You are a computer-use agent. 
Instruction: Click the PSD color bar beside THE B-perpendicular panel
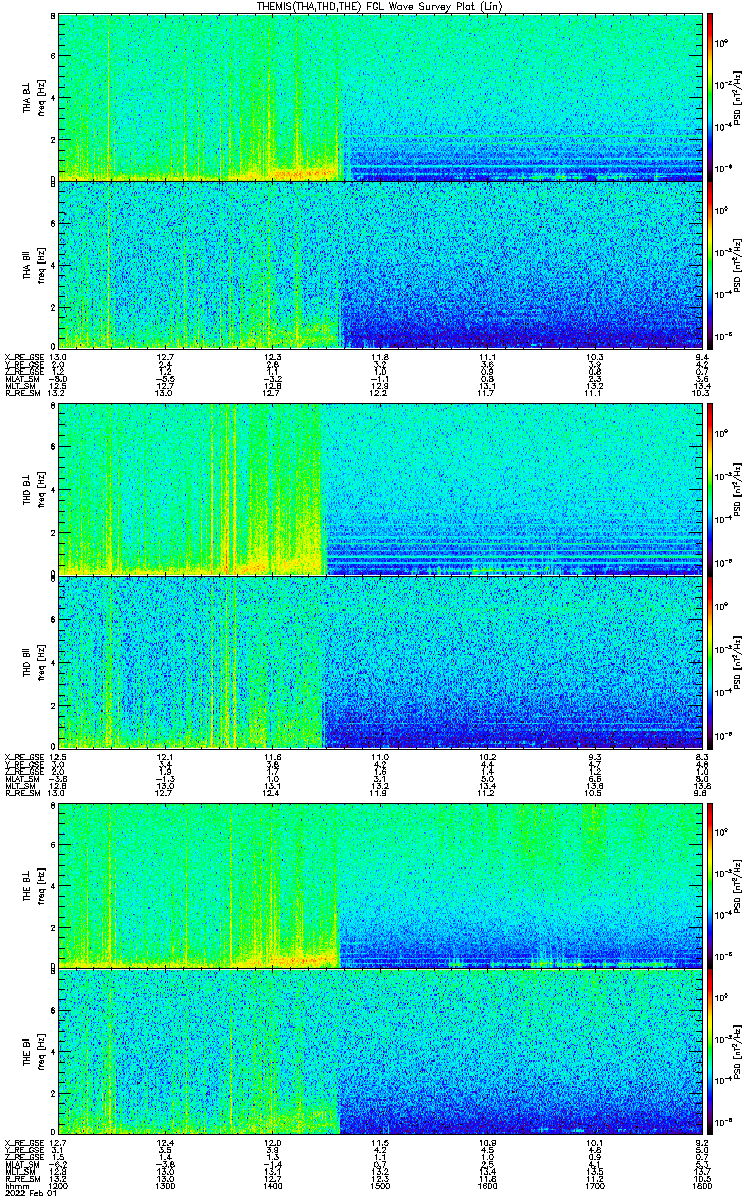pos(711,885)
